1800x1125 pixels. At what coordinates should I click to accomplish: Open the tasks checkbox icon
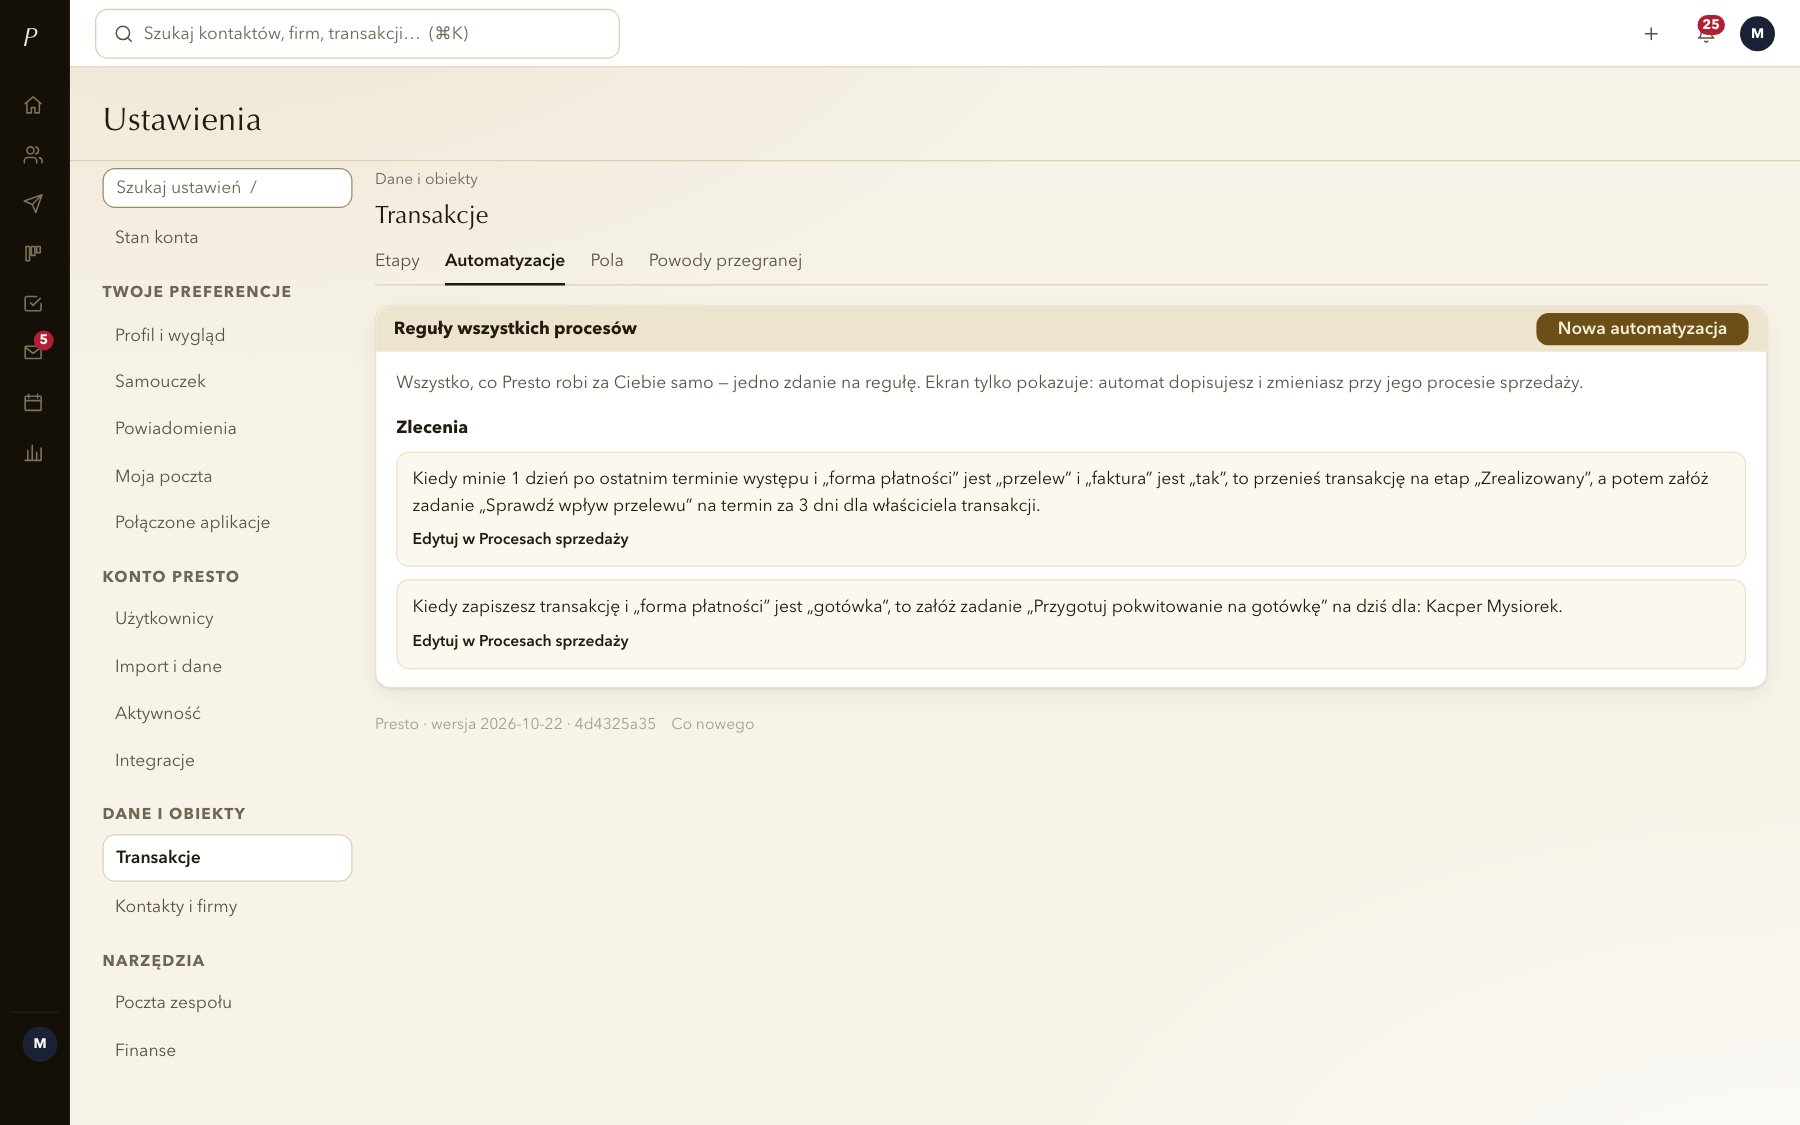[33, 303]
